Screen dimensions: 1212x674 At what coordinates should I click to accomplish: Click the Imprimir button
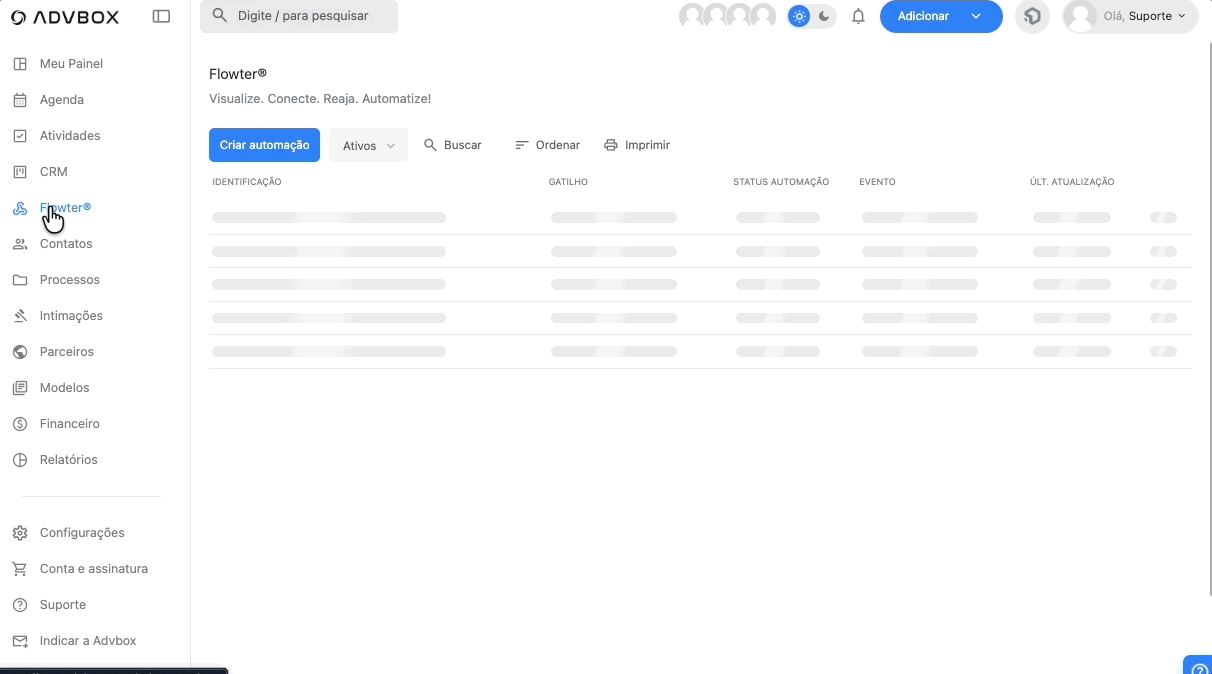[637, 145]
